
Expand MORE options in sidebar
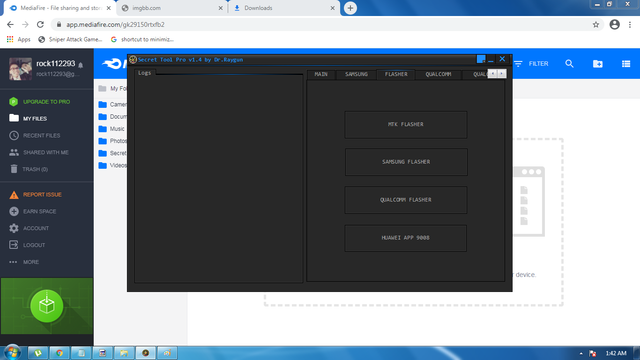click(24, 262)
